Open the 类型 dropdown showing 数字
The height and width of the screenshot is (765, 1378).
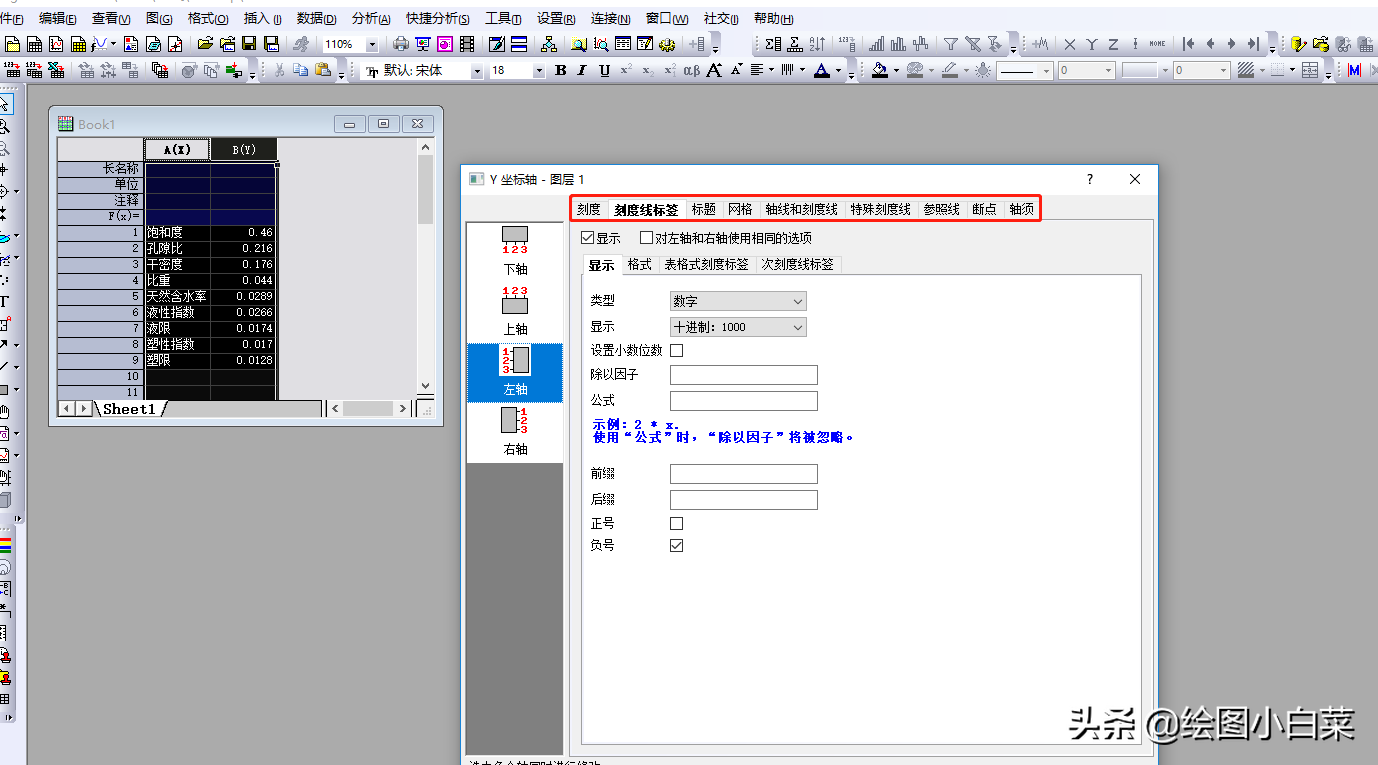click(x=738, y=301)
